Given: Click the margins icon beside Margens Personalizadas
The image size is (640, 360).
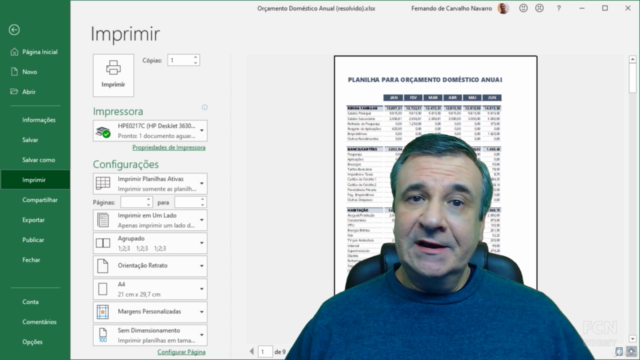Looking at the screenshot, I should (103, 312).
